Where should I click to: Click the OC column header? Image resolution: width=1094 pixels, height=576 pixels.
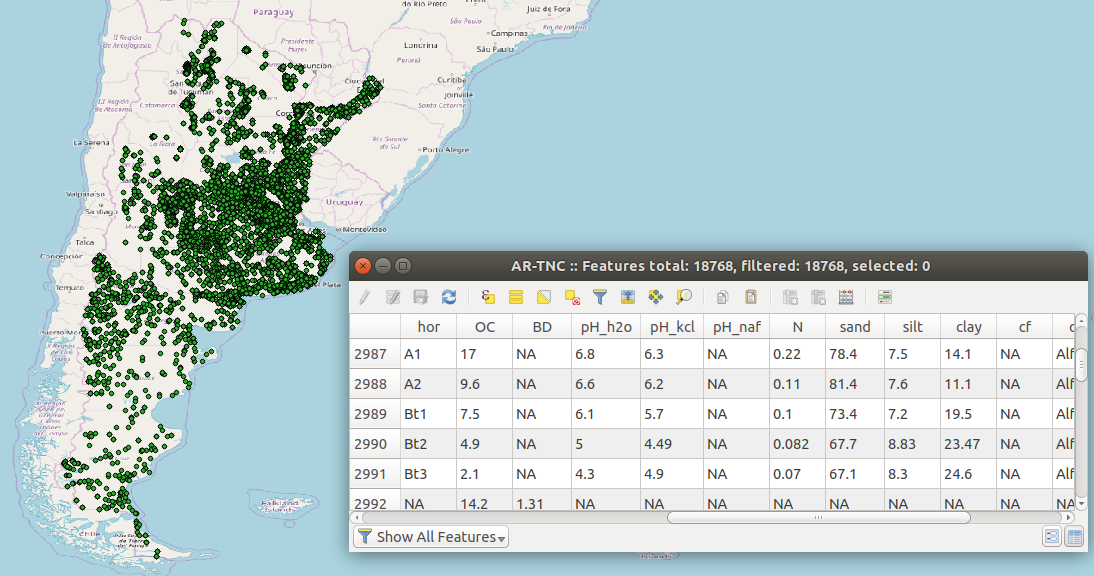[x=484, y=327]
